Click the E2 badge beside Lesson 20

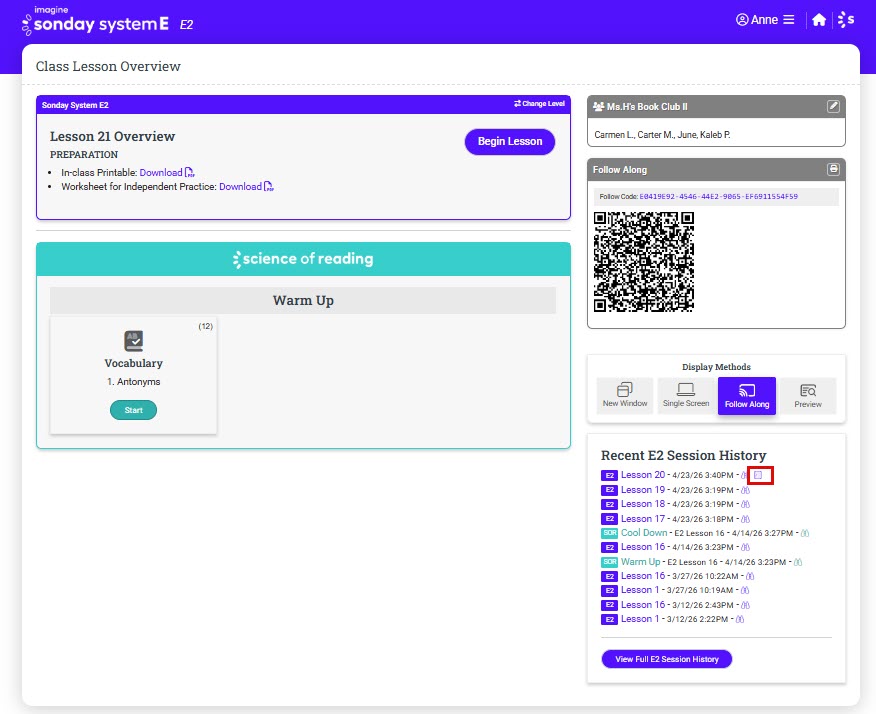[x=609, y=475]
